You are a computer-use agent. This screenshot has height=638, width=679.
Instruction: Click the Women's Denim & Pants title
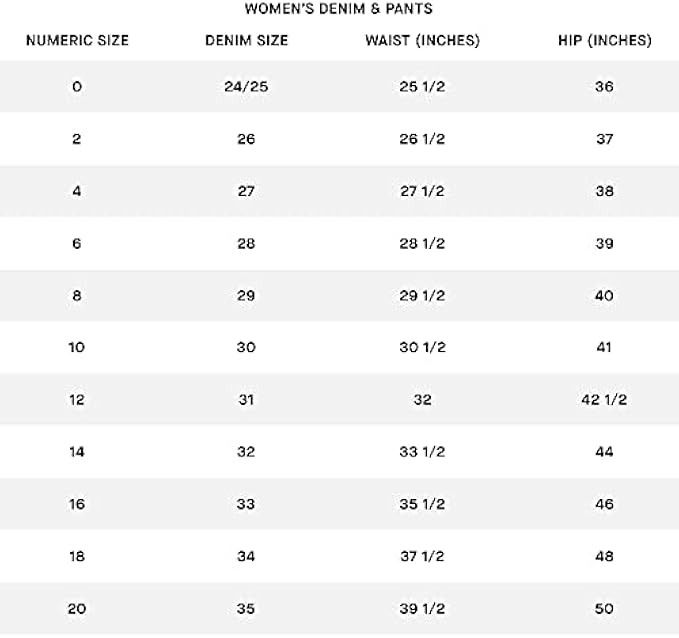(x=339, y=10)
